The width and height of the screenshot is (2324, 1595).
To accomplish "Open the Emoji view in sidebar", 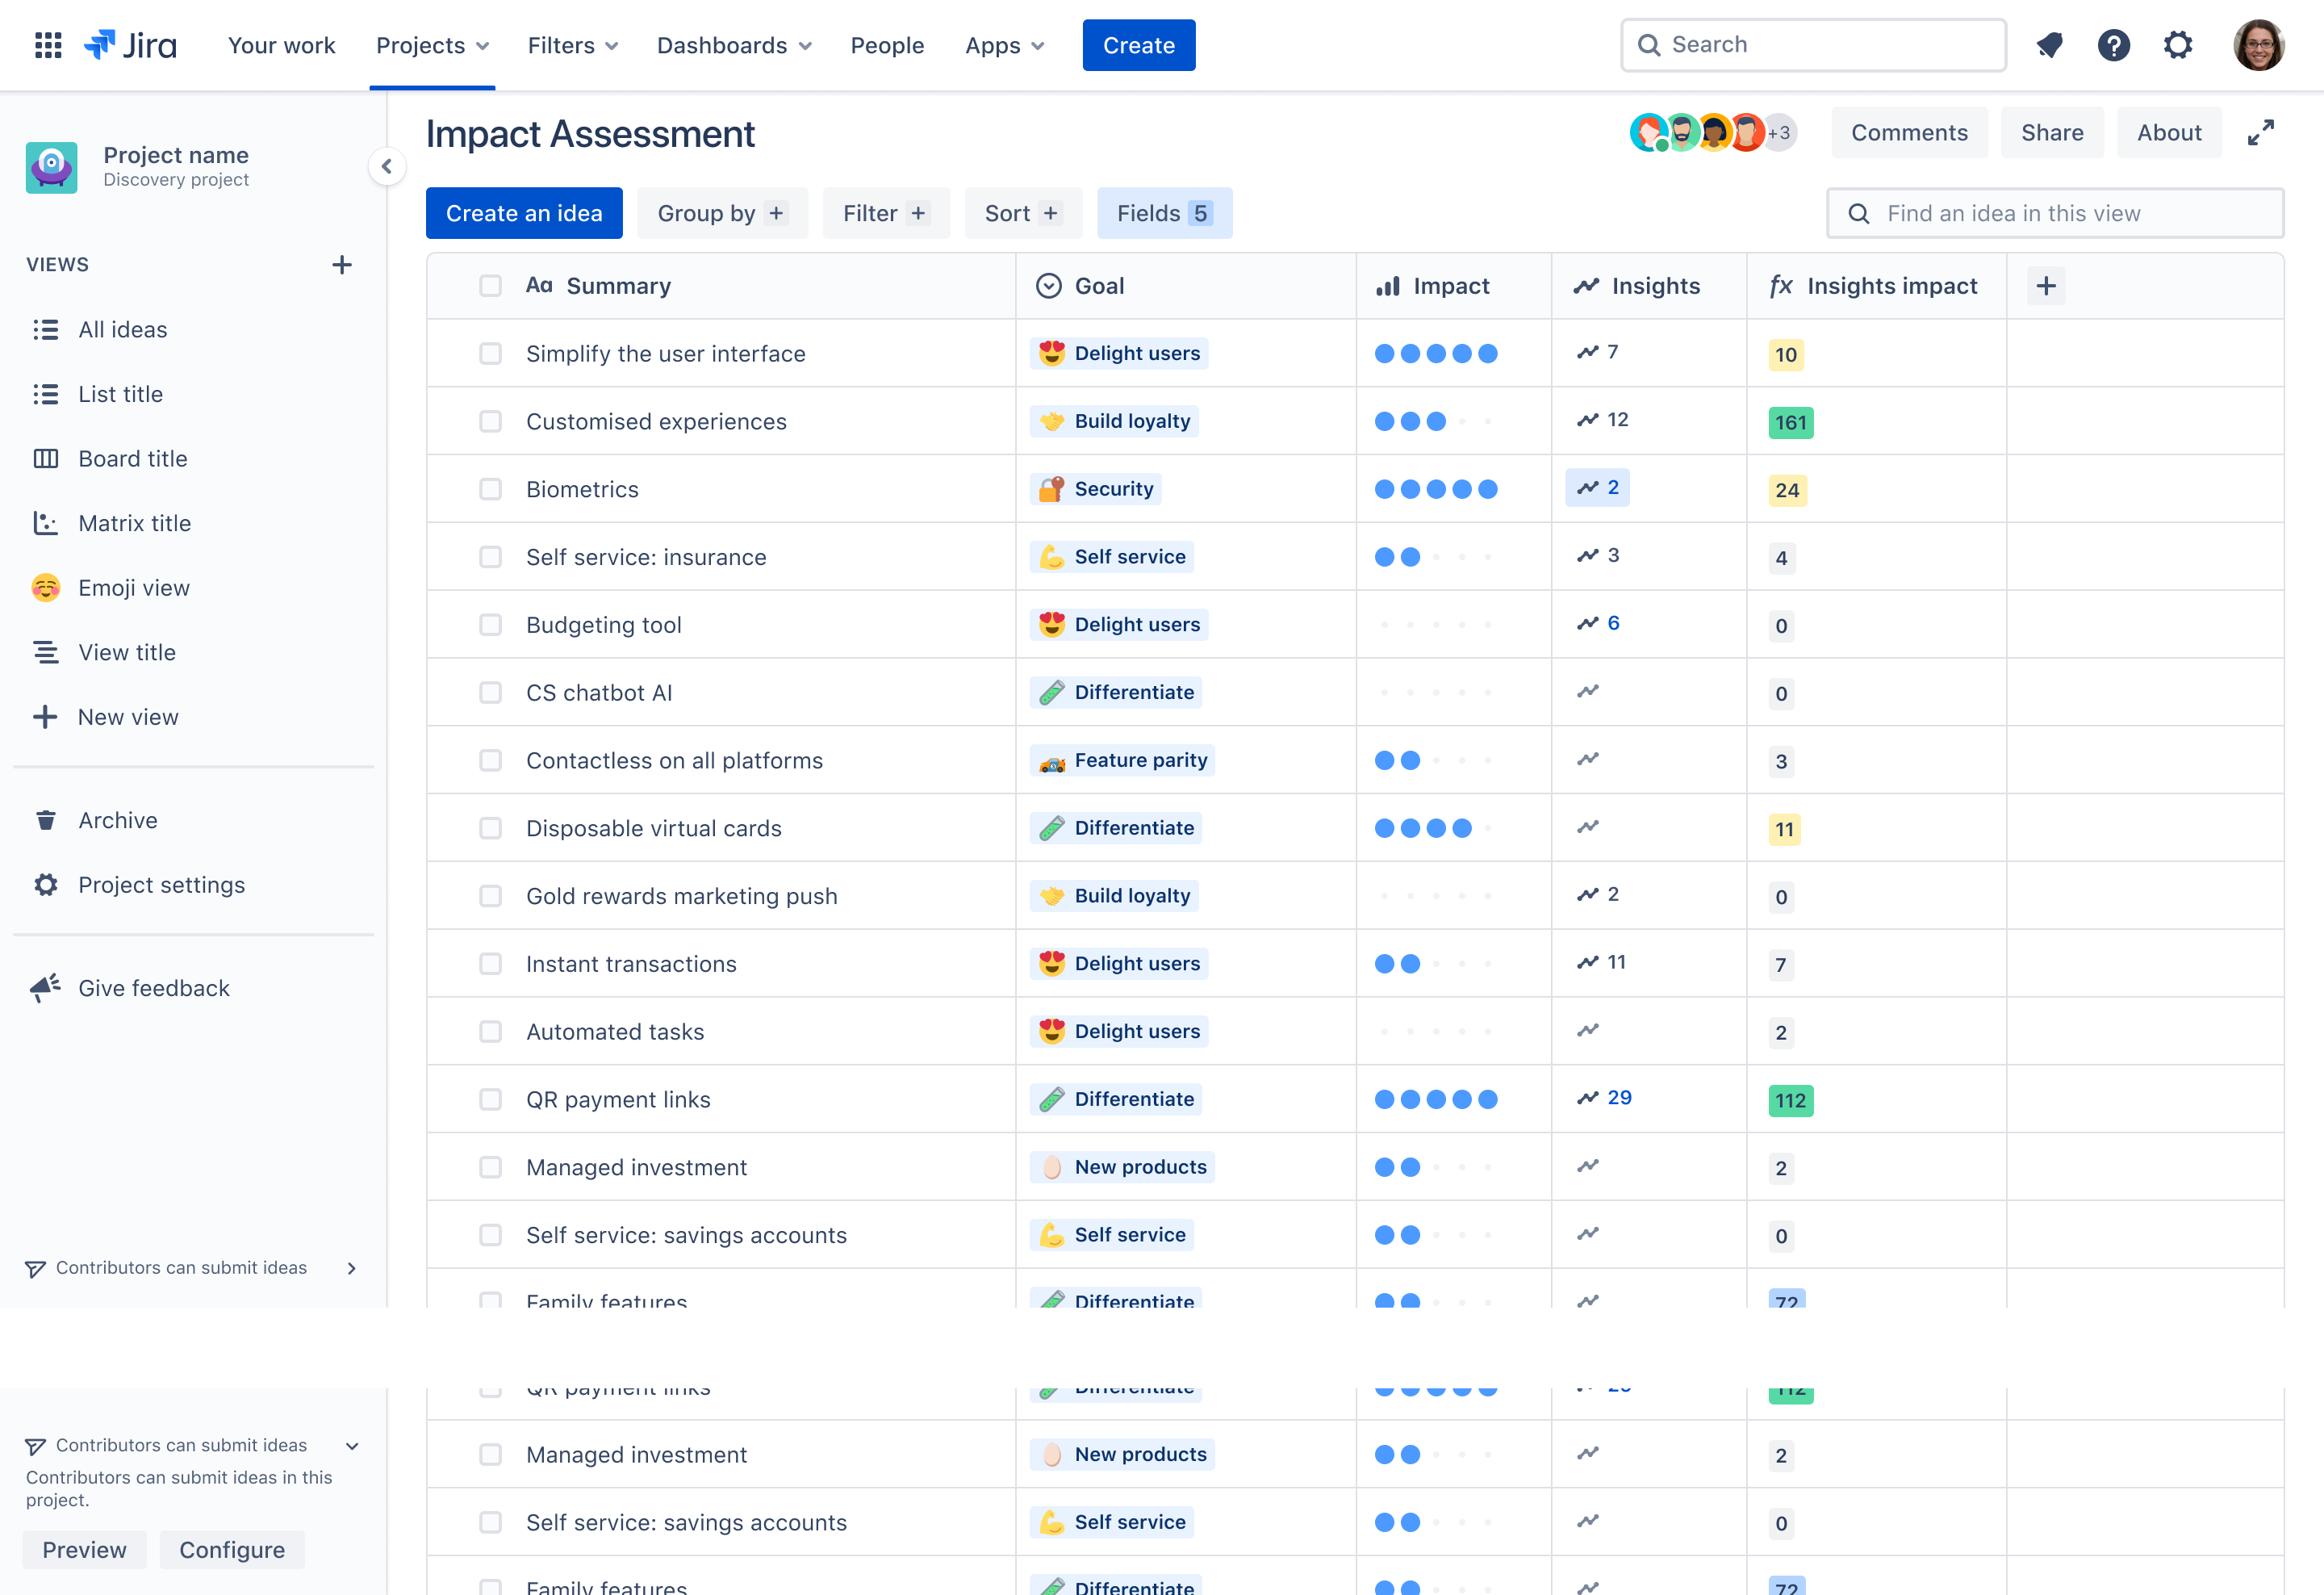I will point(133,587).
